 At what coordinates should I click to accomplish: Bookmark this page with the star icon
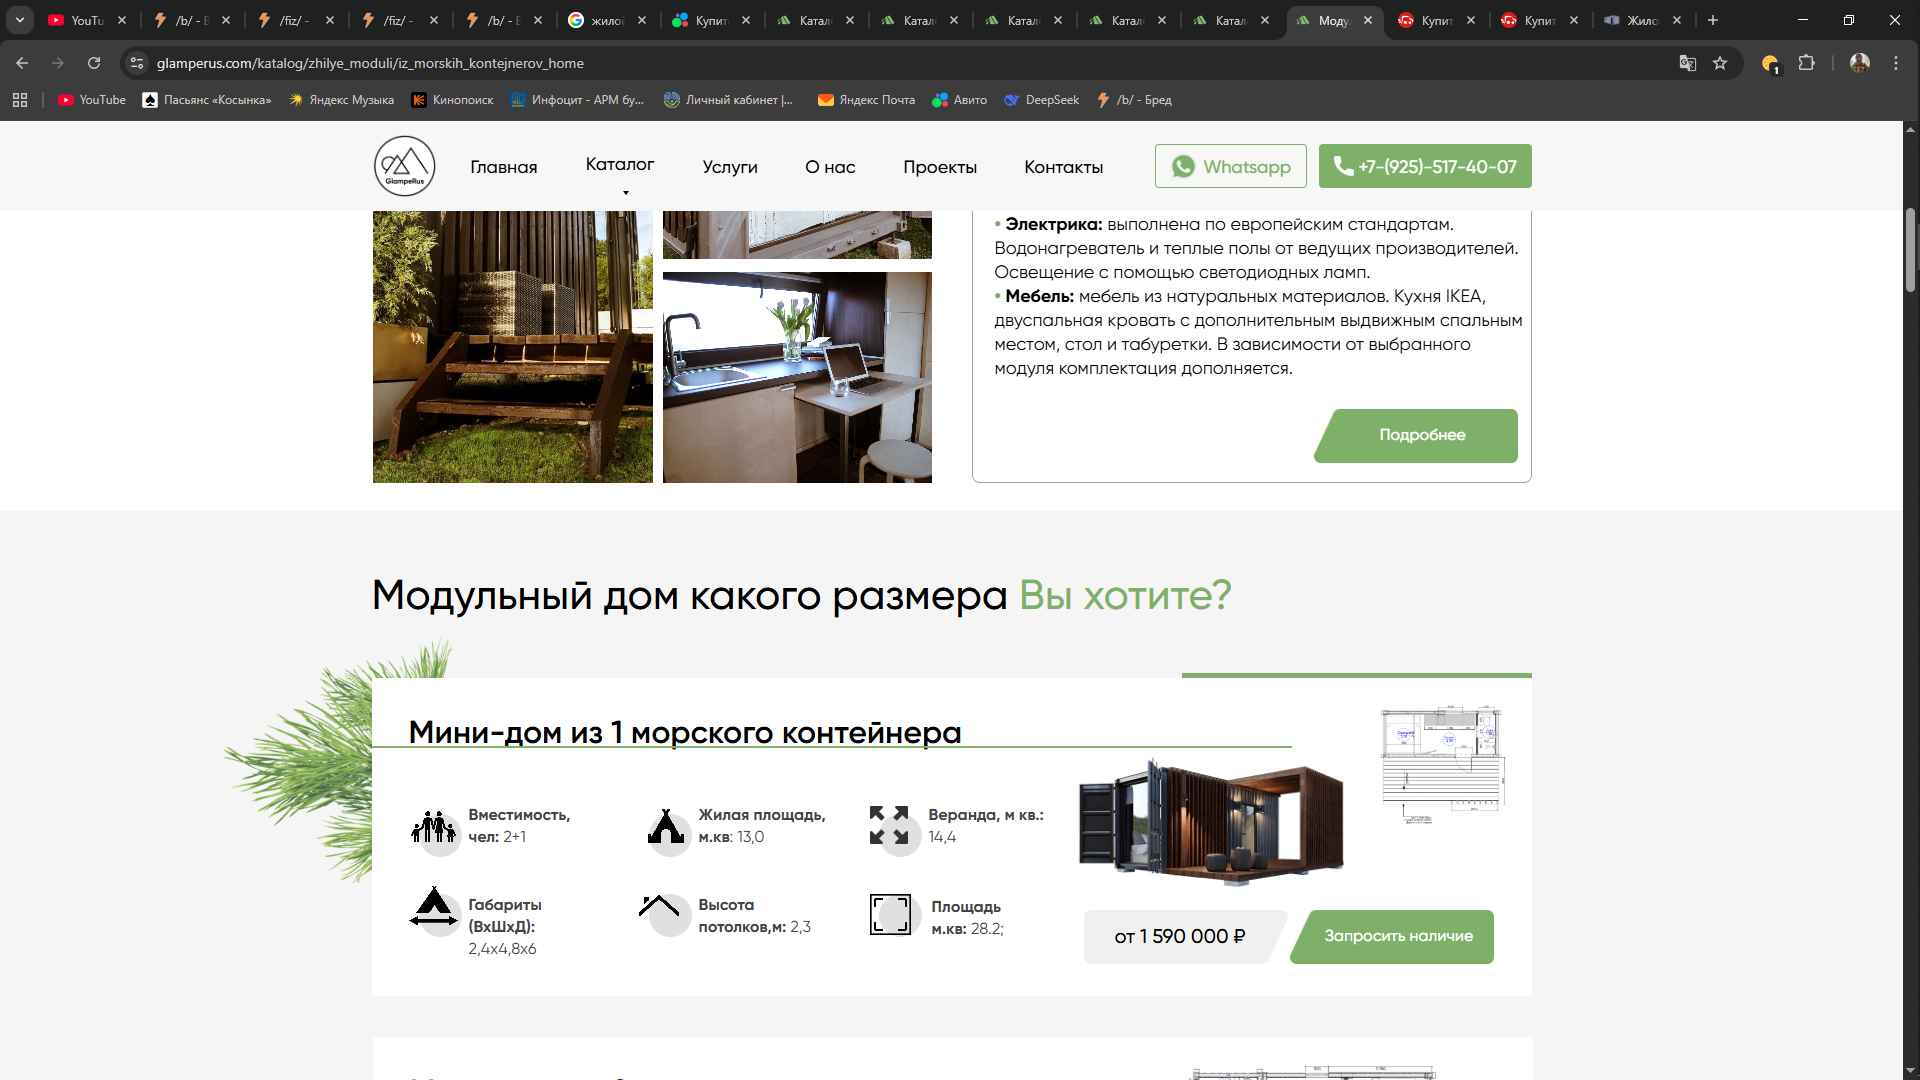tap(1720, 63)
